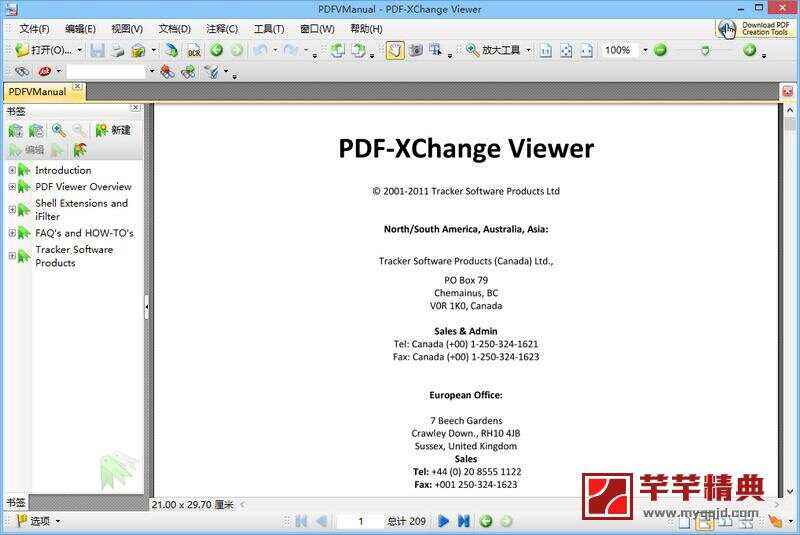This screenshot has width=800, height=535.
Task: Click the green zoom out minus button
Action: pyautogui.click(x=660, y=50)
